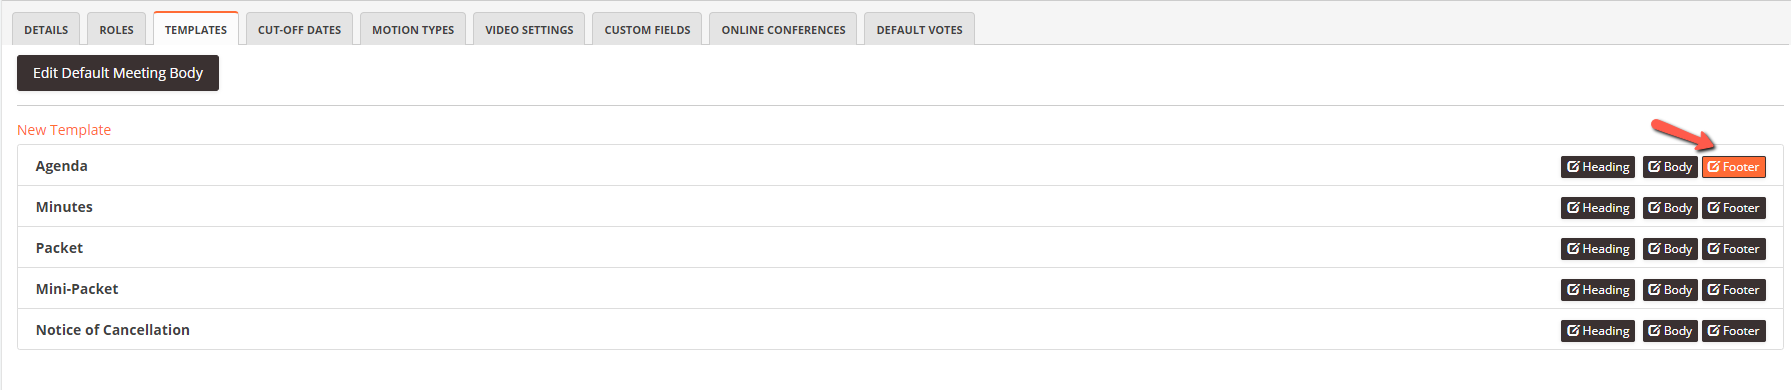The image size is (1791, 390).
Task: Open the Roles tab
Action: point(116,29)
